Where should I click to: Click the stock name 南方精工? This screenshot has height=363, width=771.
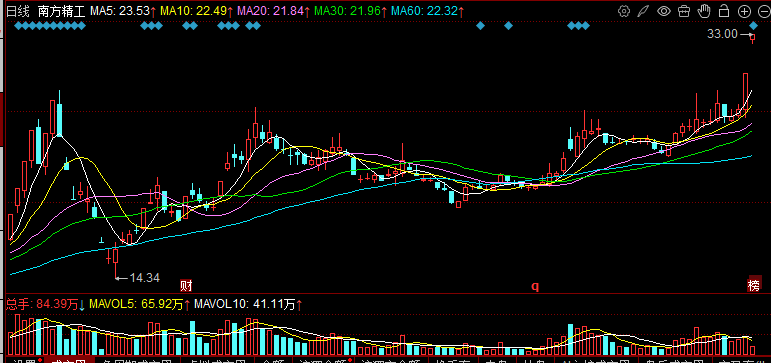click(61, 11)
